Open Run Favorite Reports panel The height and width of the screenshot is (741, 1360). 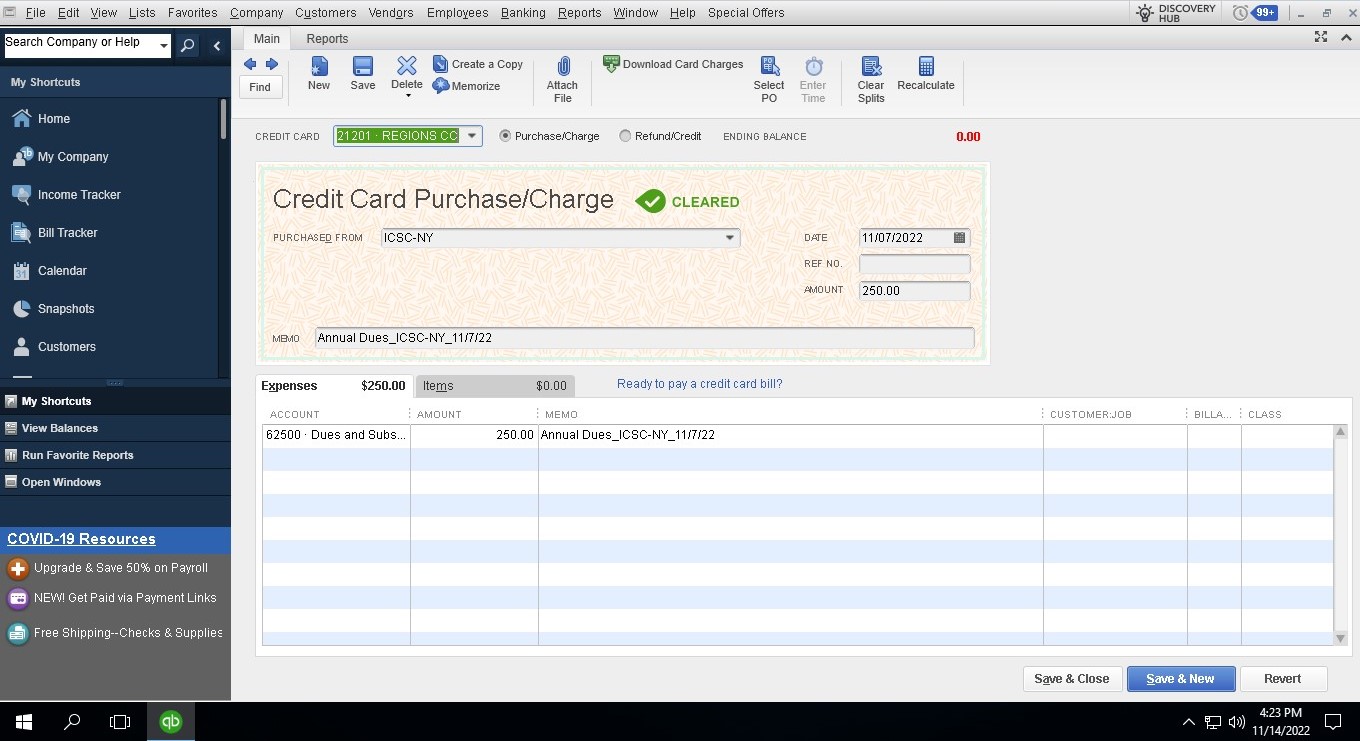115,455
